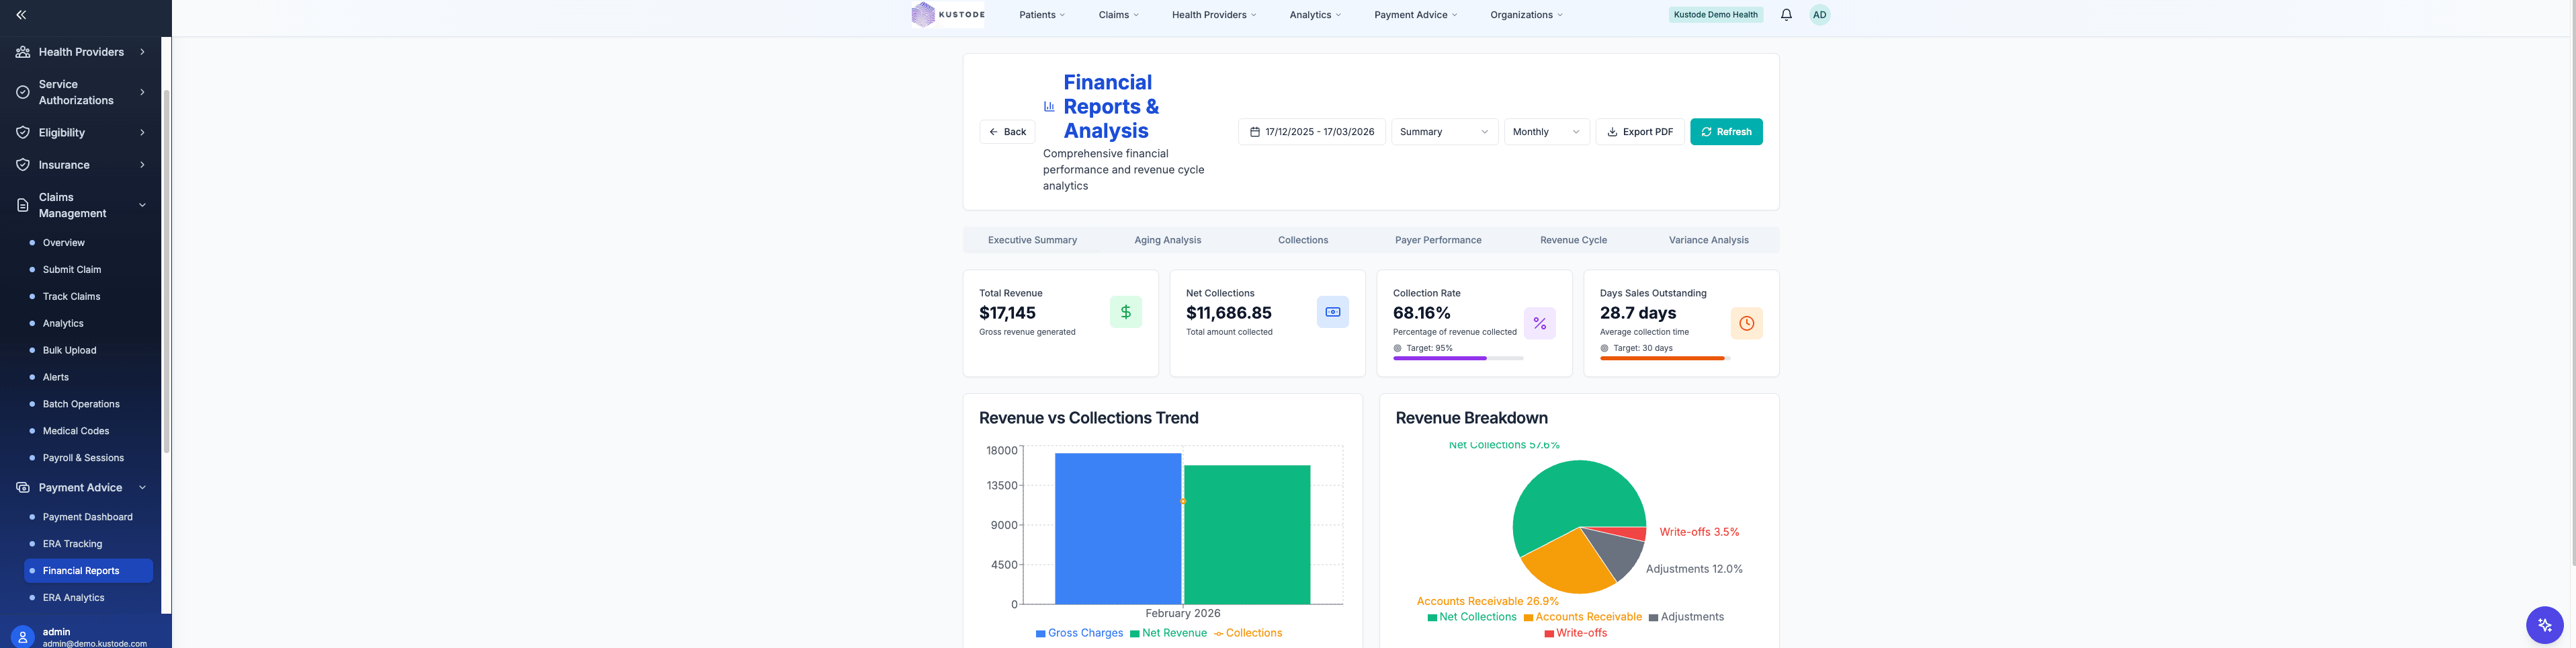This screenshot has height=648, width=2576.
Task: Toggle the Gross Charges series in chart legend
Action: coord(1079,632)
